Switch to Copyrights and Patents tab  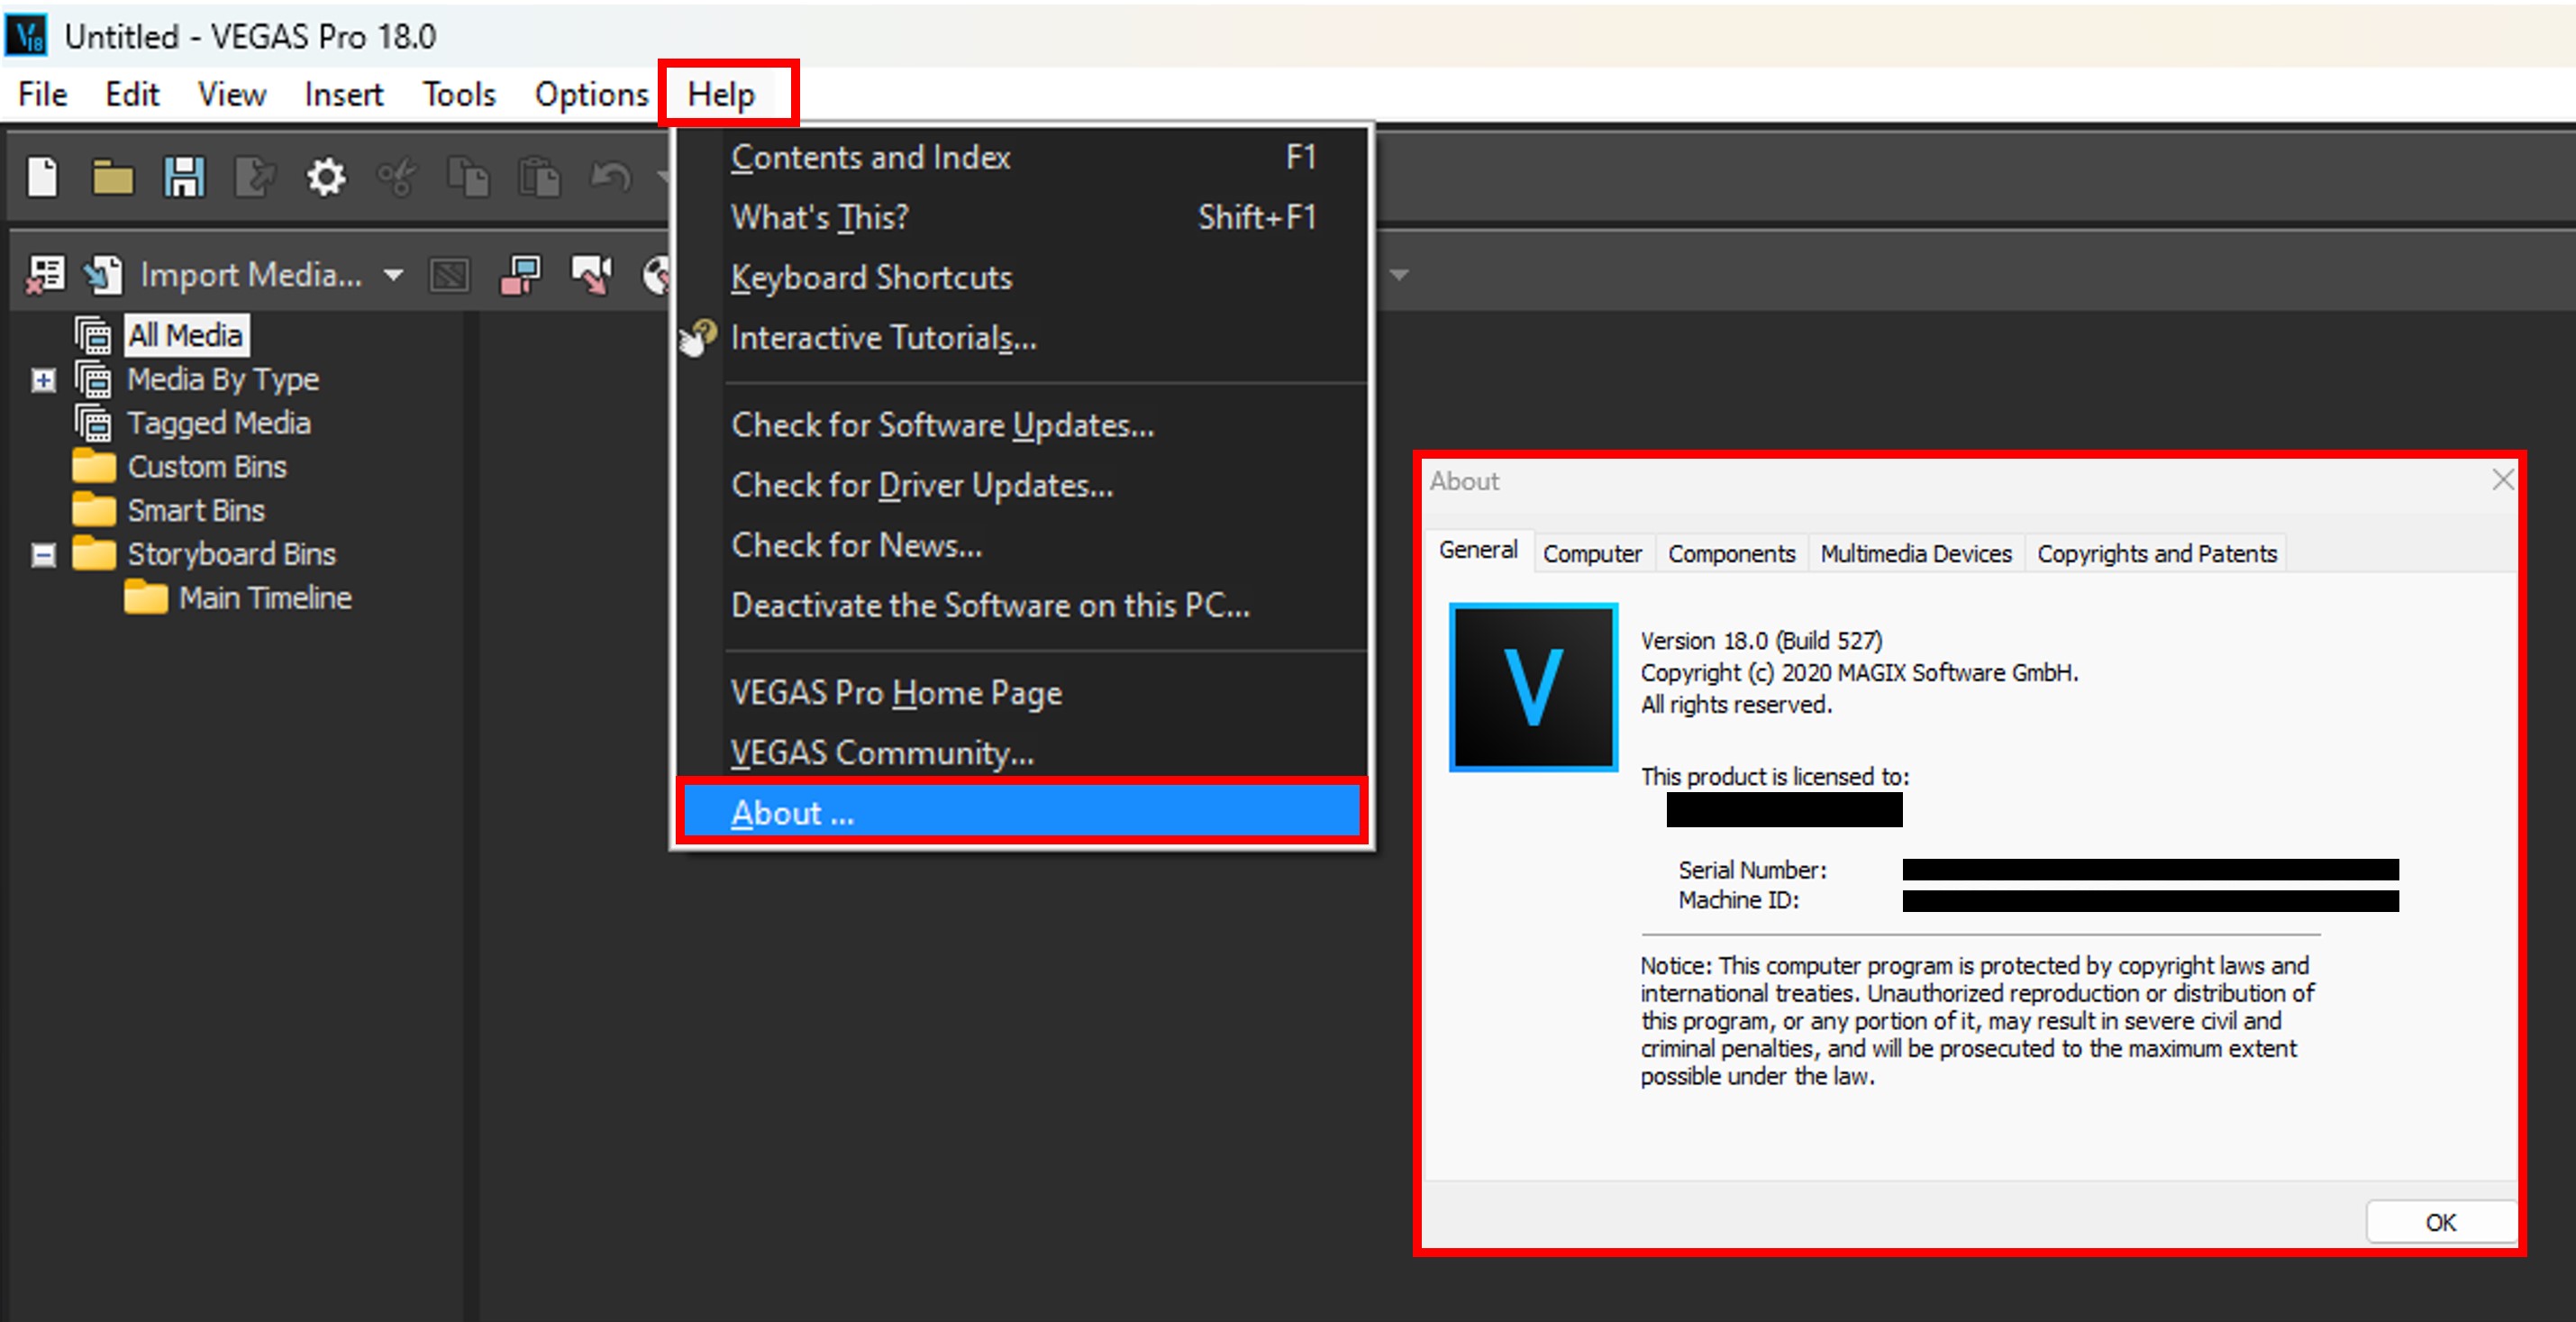pyautogui.click(x=2157, y=553)
